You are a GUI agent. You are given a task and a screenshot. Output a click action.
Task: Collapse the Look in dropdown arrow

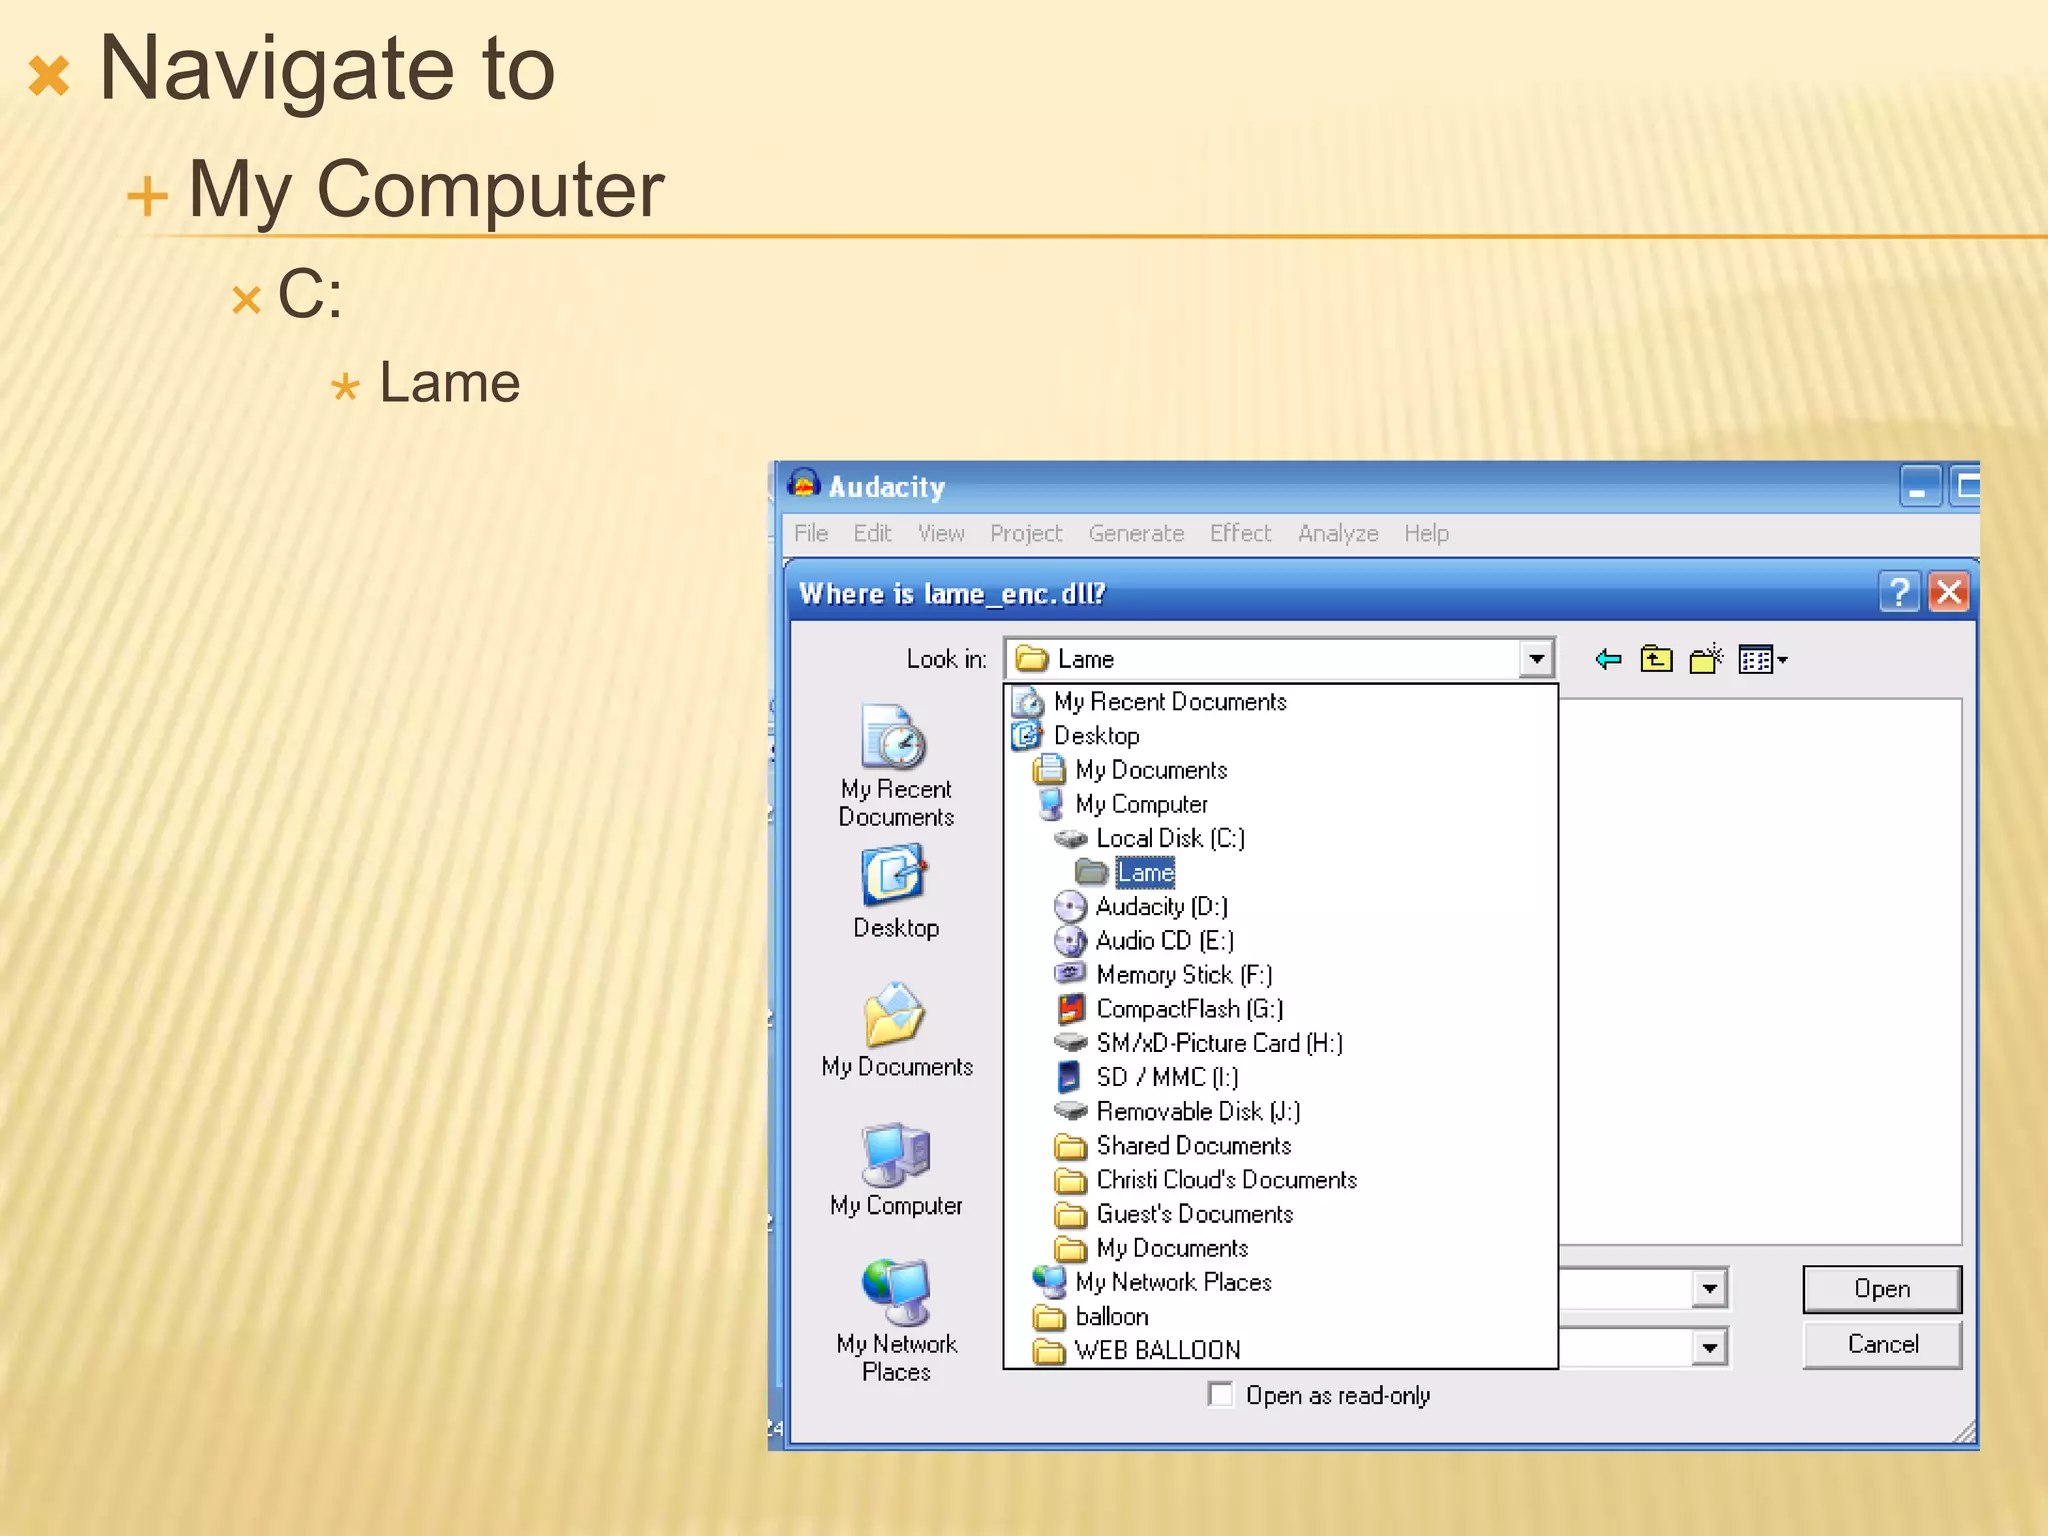click(x=1536, y=659)
